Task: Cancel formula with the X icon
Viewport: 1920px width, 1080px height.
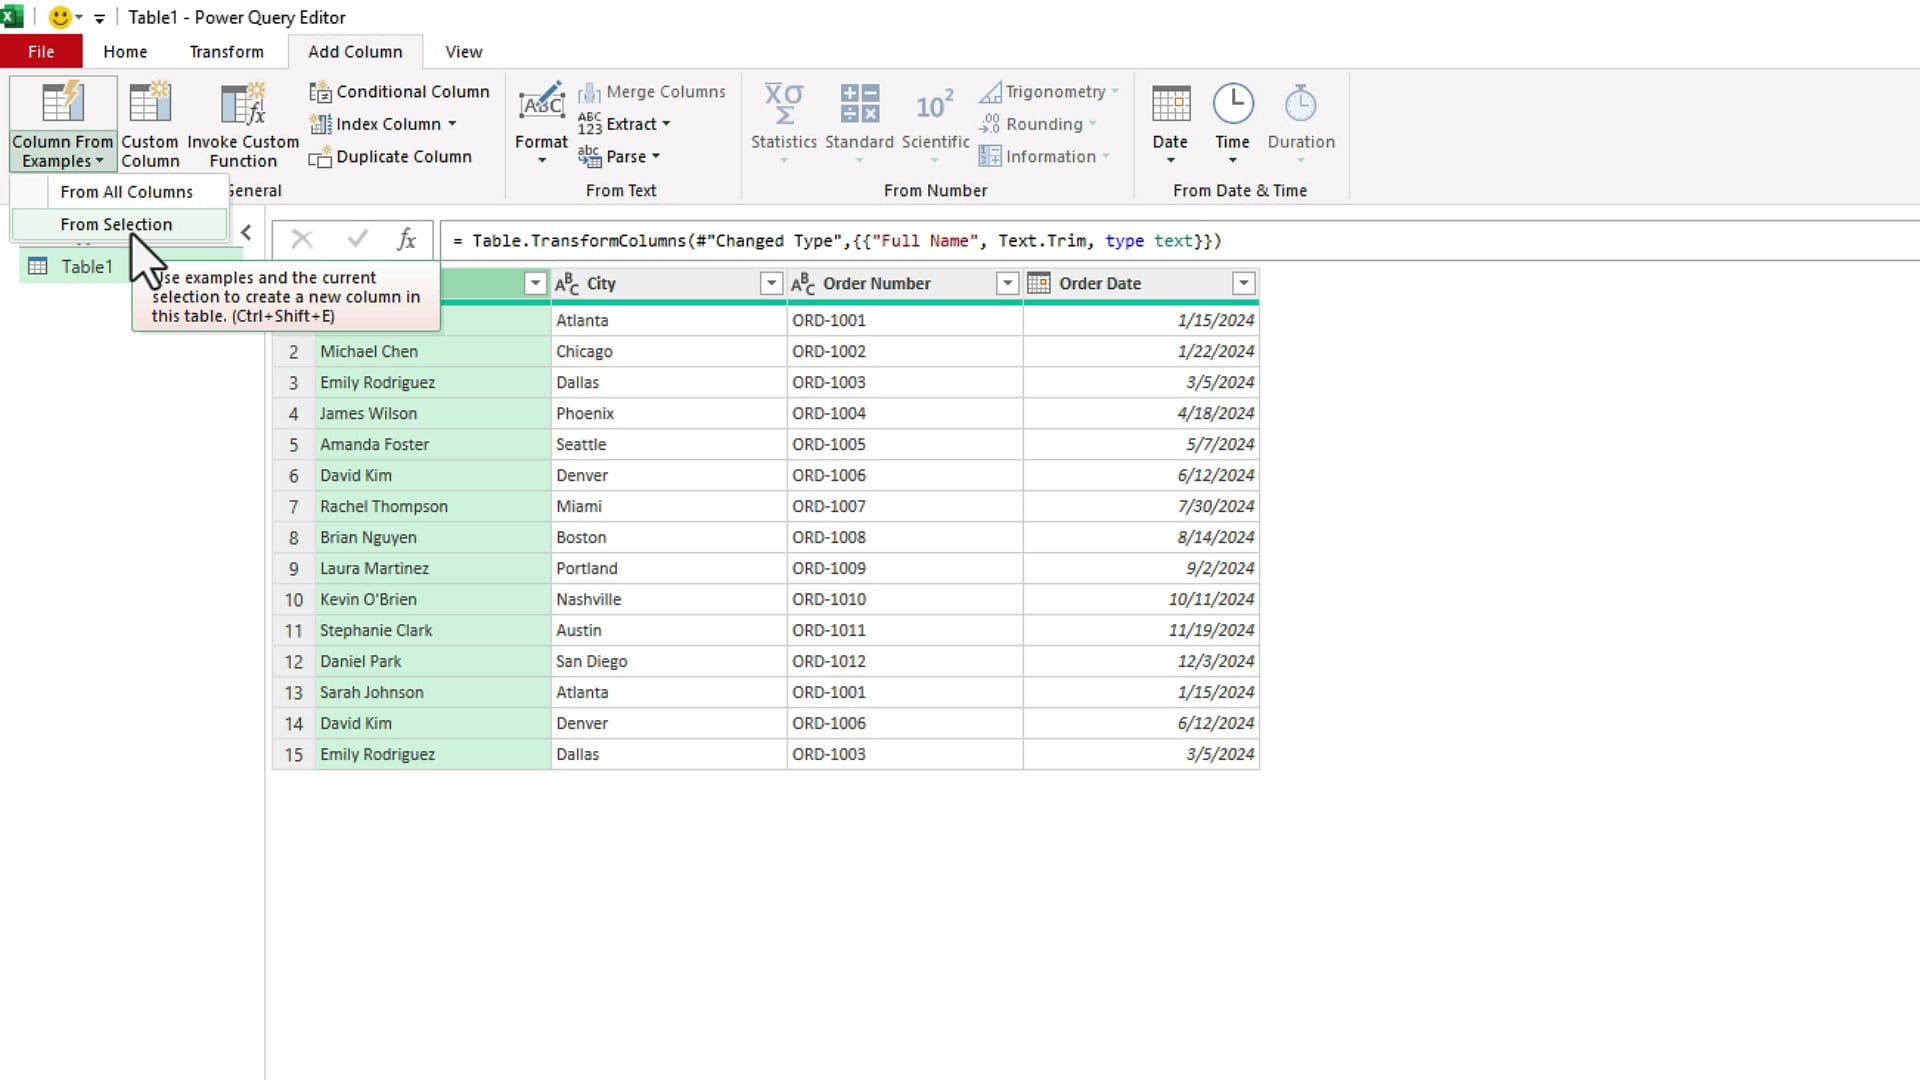Action: pos(302,240)
